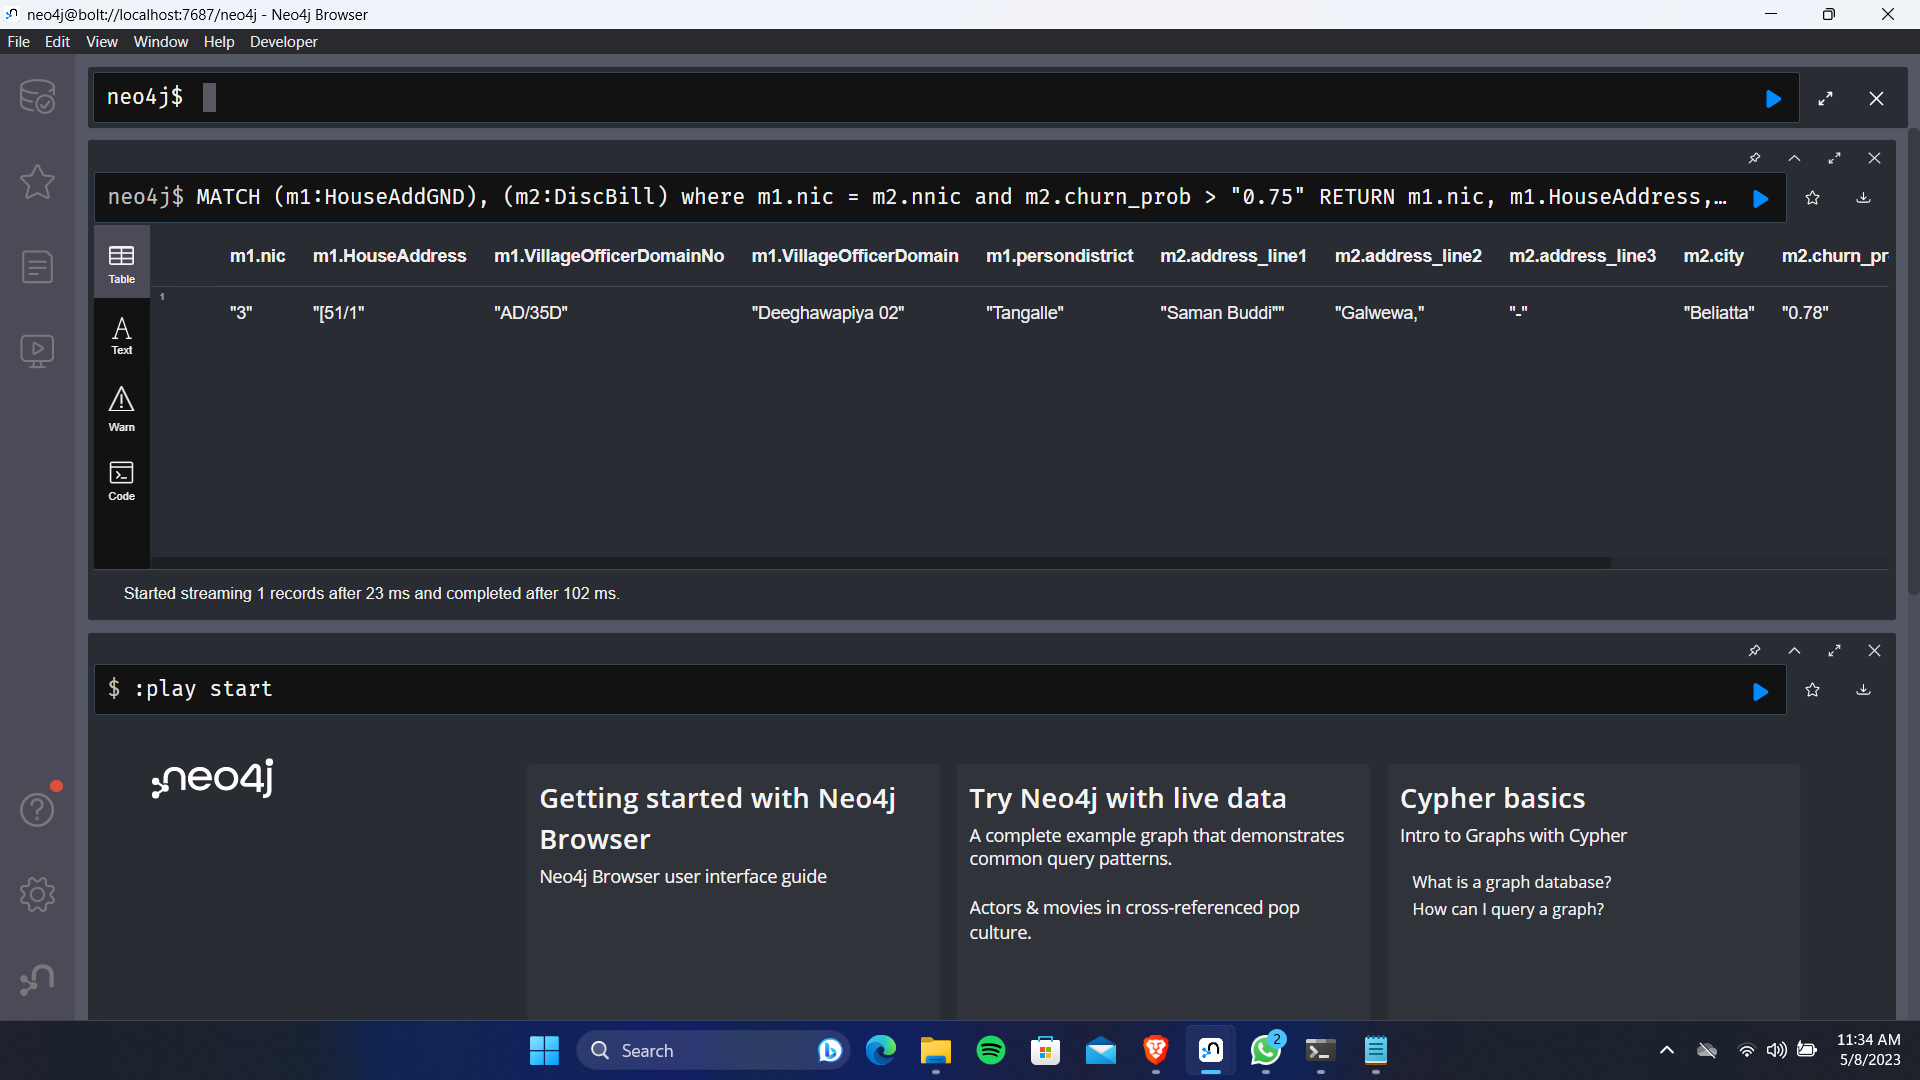Collapse the :play start frame

tap(1794, 650)
